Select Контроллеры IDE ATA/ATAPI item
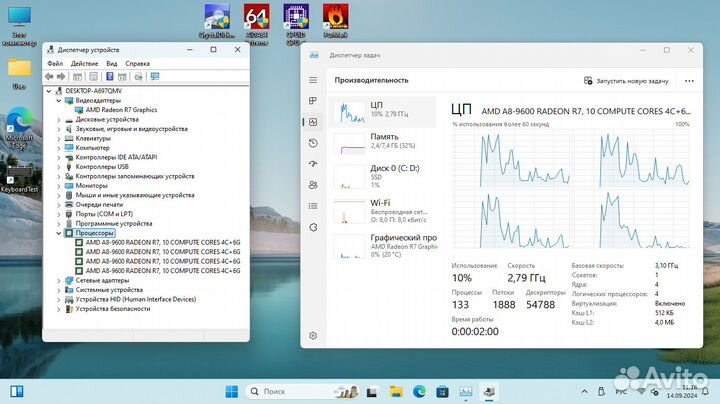The height and width of the screenshot is (404, 720). [x=116, y=157]
